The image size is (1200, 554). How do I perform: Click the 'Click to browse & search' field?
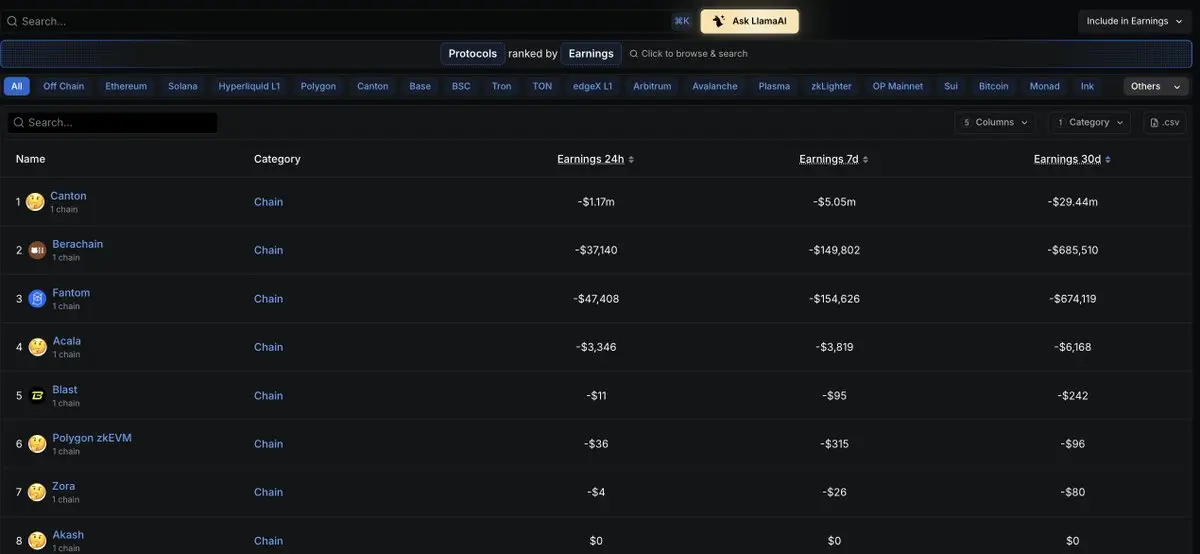688,54
